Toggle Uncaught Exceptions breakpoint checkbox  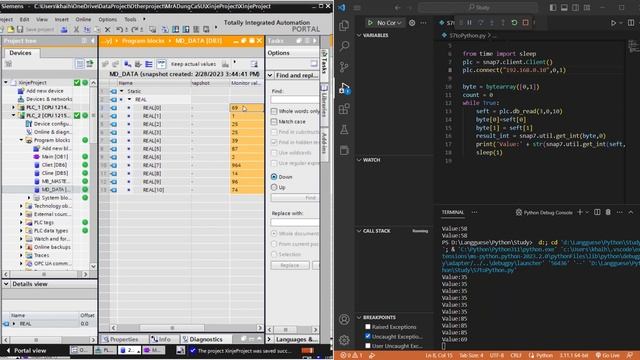(x=368, y=336)
